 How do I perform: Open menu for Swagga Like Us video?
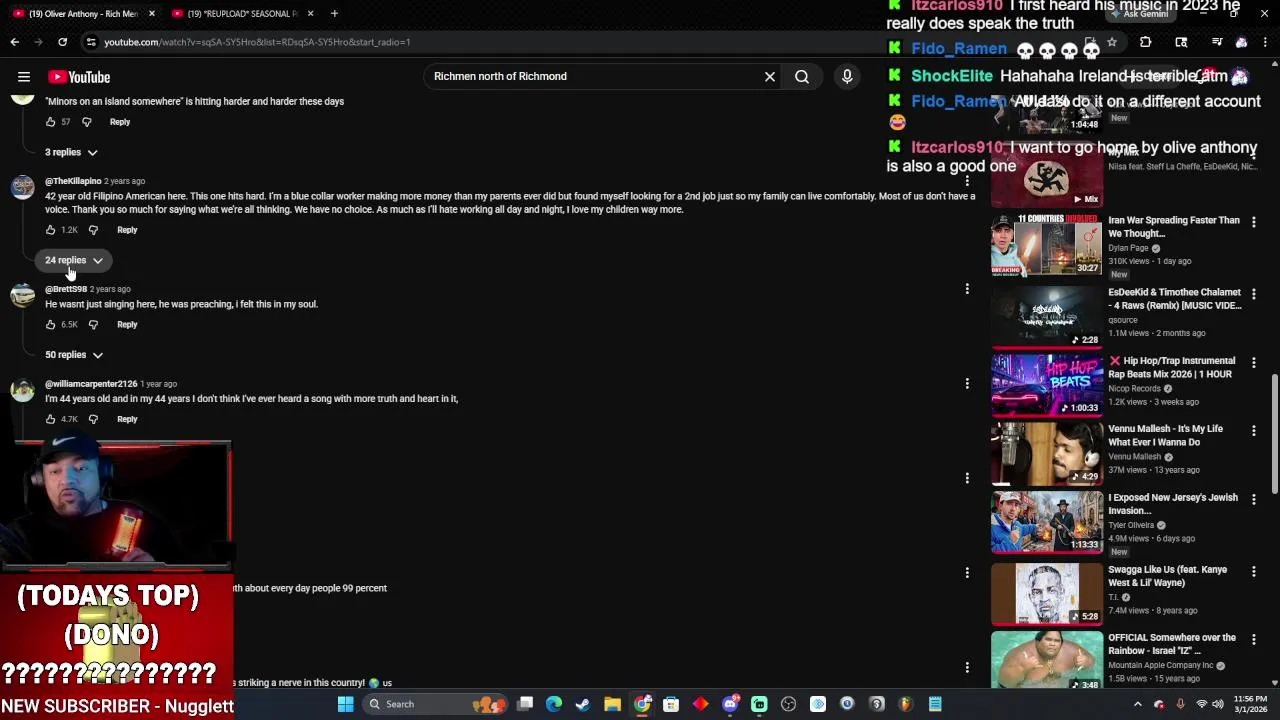[1254, 570]
